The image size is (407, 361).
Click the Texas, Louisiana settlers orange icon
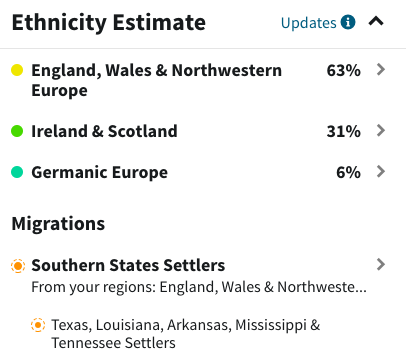(x=38, y=325)
